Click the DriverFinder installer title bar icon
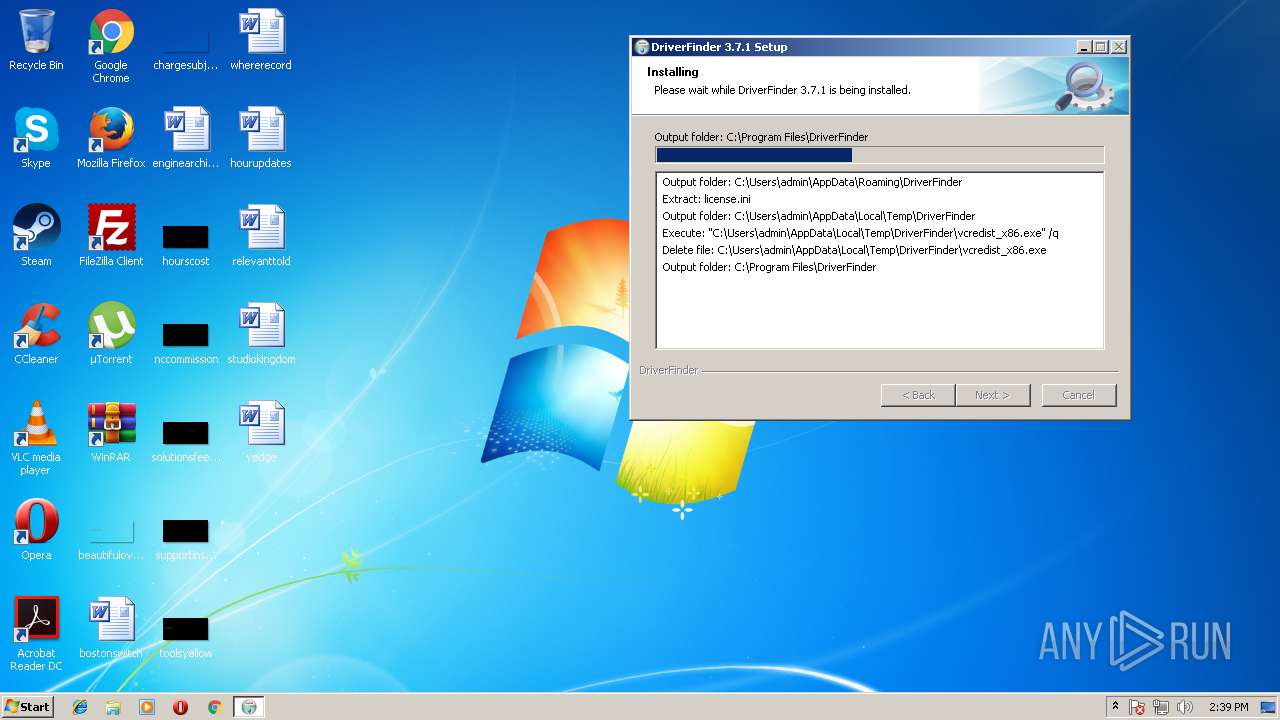This screenshot has width=1280, height=720. click(x=642, y=47)
